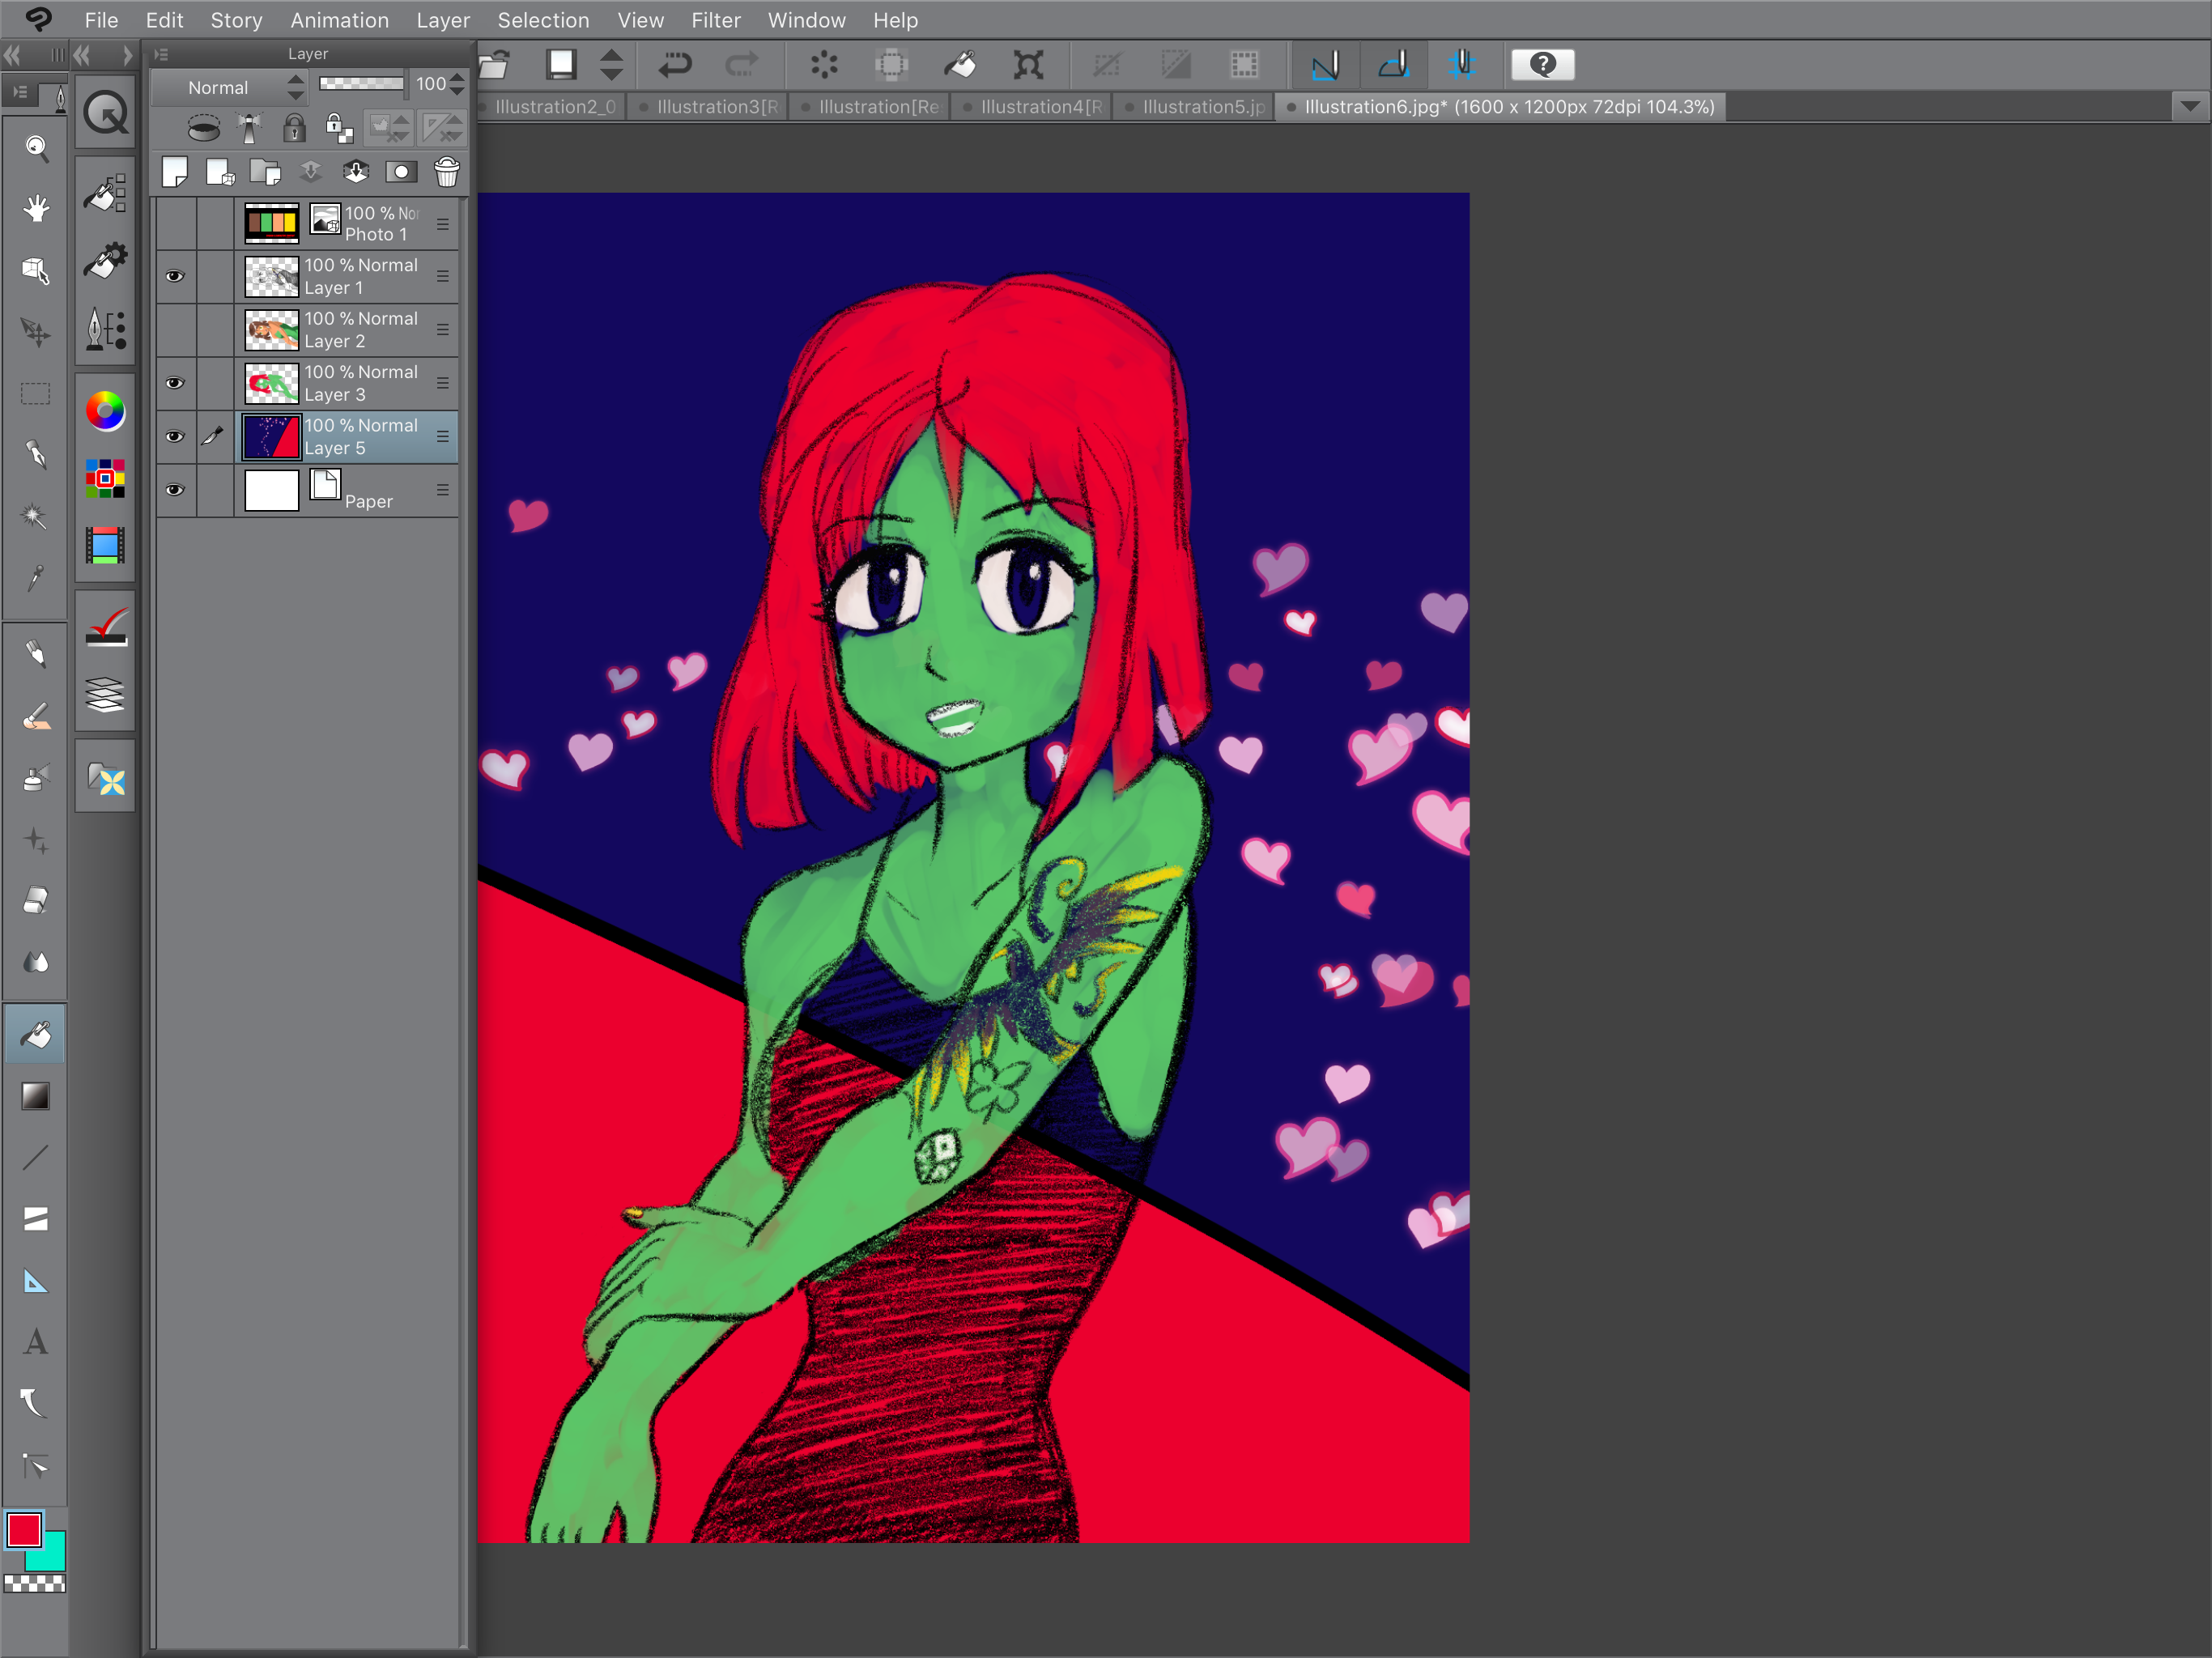This screenshot has width=2212, height=1658.
Task: Open the Filter menu
Action: pos(716,20)
